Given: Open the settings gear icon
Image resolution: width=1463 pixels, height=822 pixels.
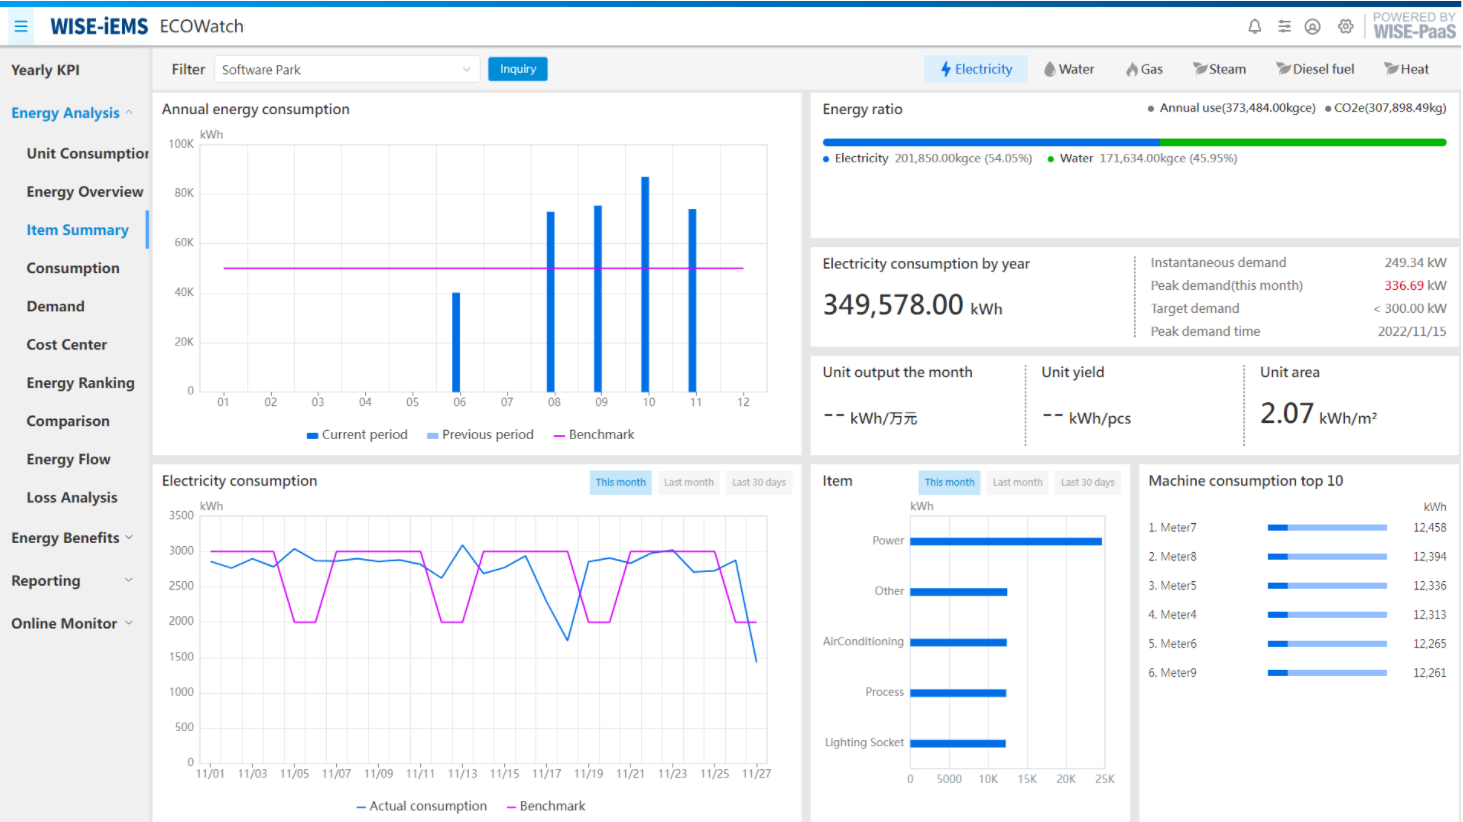Looking at the screenshot, I should (x=1345, y=27).
